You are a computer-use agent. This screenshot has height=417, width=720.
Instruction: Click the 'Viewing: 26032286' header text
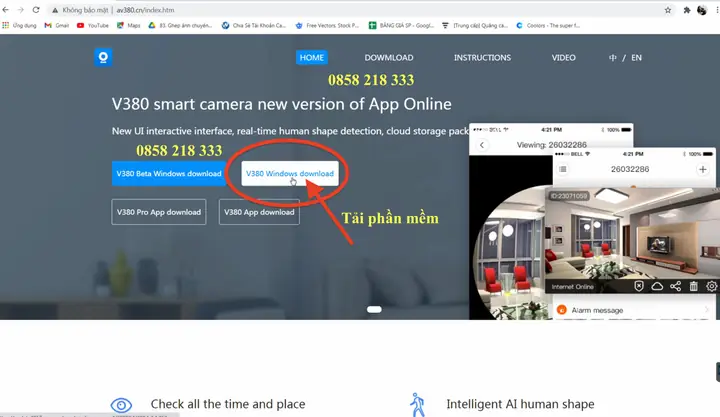(551, 145)
